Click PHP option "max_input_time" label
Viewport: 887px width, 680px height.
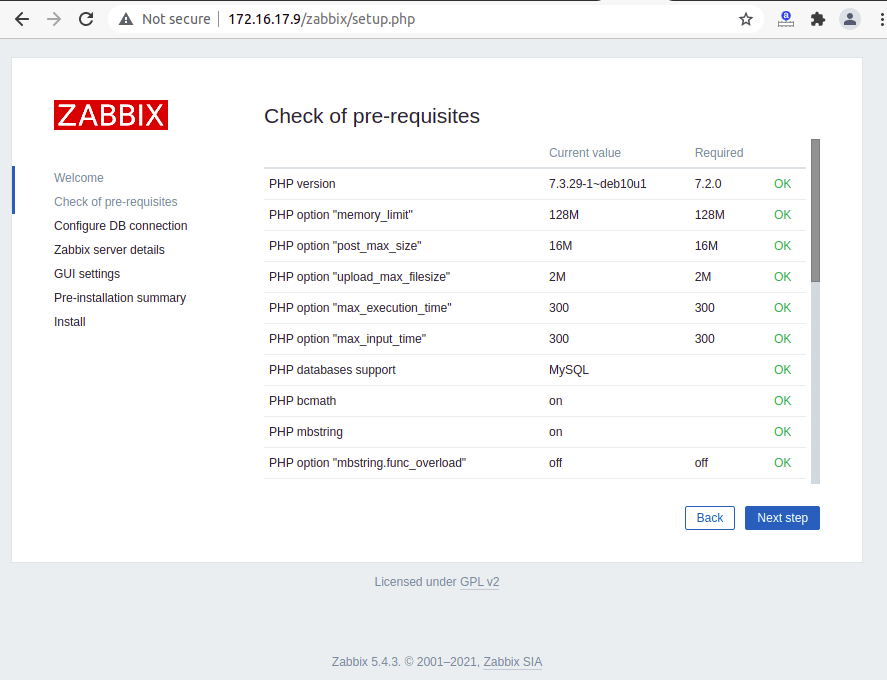pyautogui.click(x=347, y=339)
